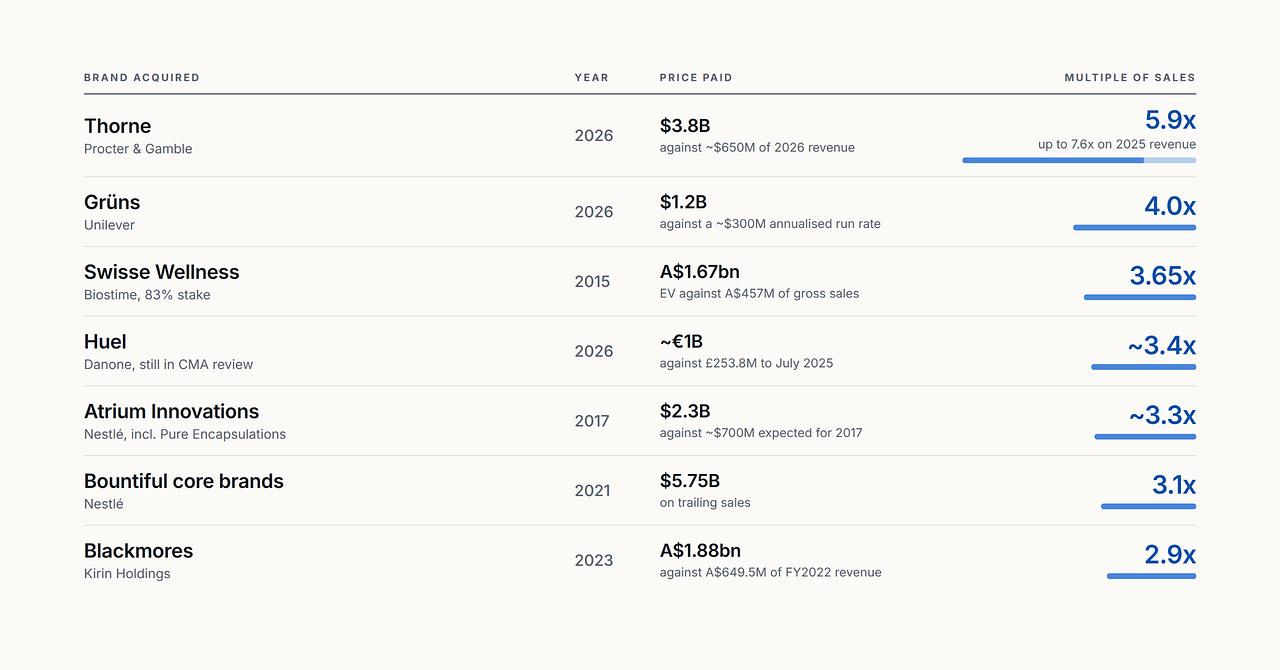The width and height of the screenshot is (1280, 670).
Task: Click "Biostime, 83% stake" text
Action: [x=147, y=295]
